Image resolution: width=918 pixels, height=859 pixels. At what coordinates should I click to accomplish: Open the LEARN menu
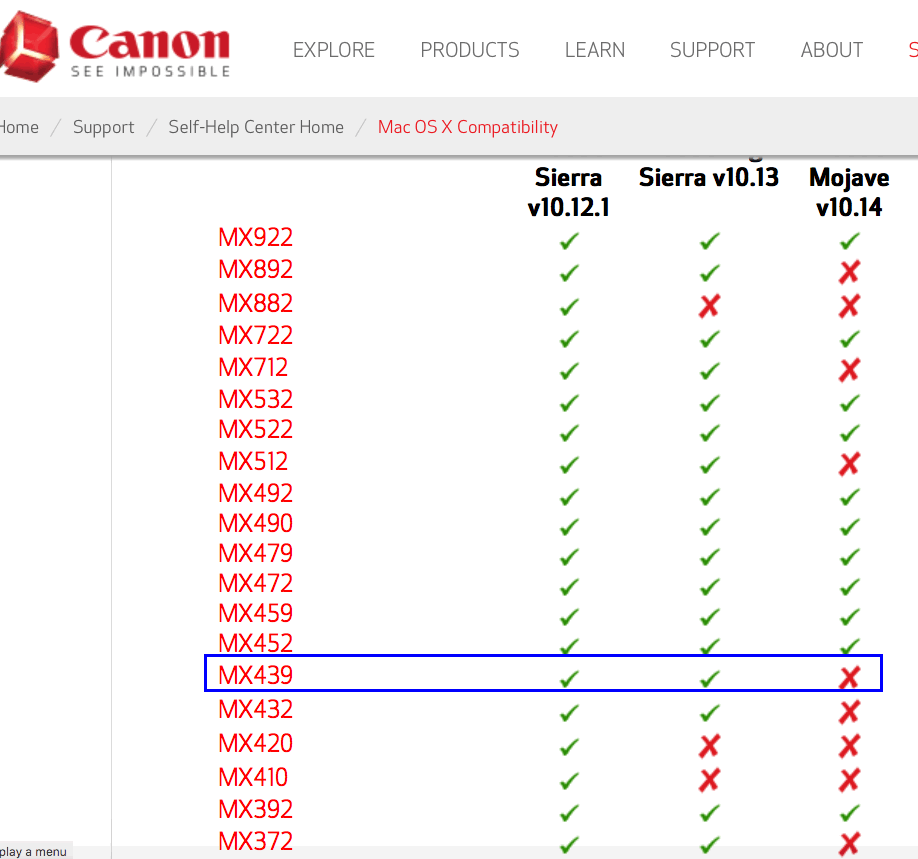click(595, 50)
